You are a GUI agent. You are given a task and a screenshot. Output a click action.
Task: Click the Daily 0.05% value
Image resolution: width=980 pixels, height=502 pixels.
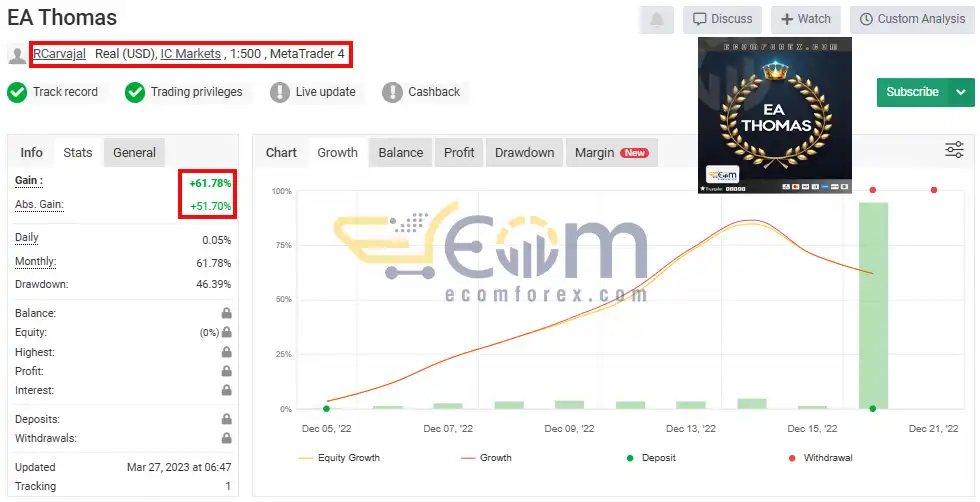216,240
